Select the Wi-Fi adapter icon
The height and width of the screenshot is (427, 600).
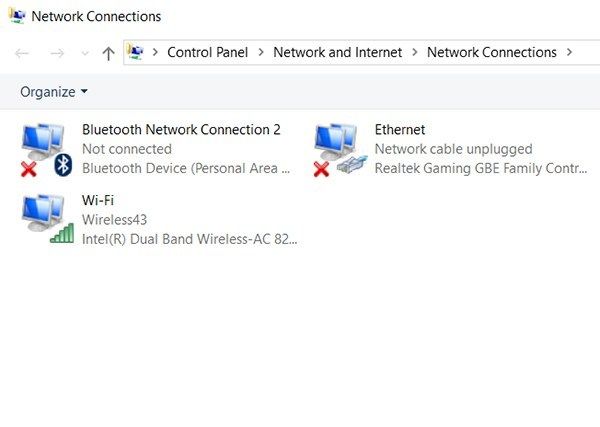46,217
